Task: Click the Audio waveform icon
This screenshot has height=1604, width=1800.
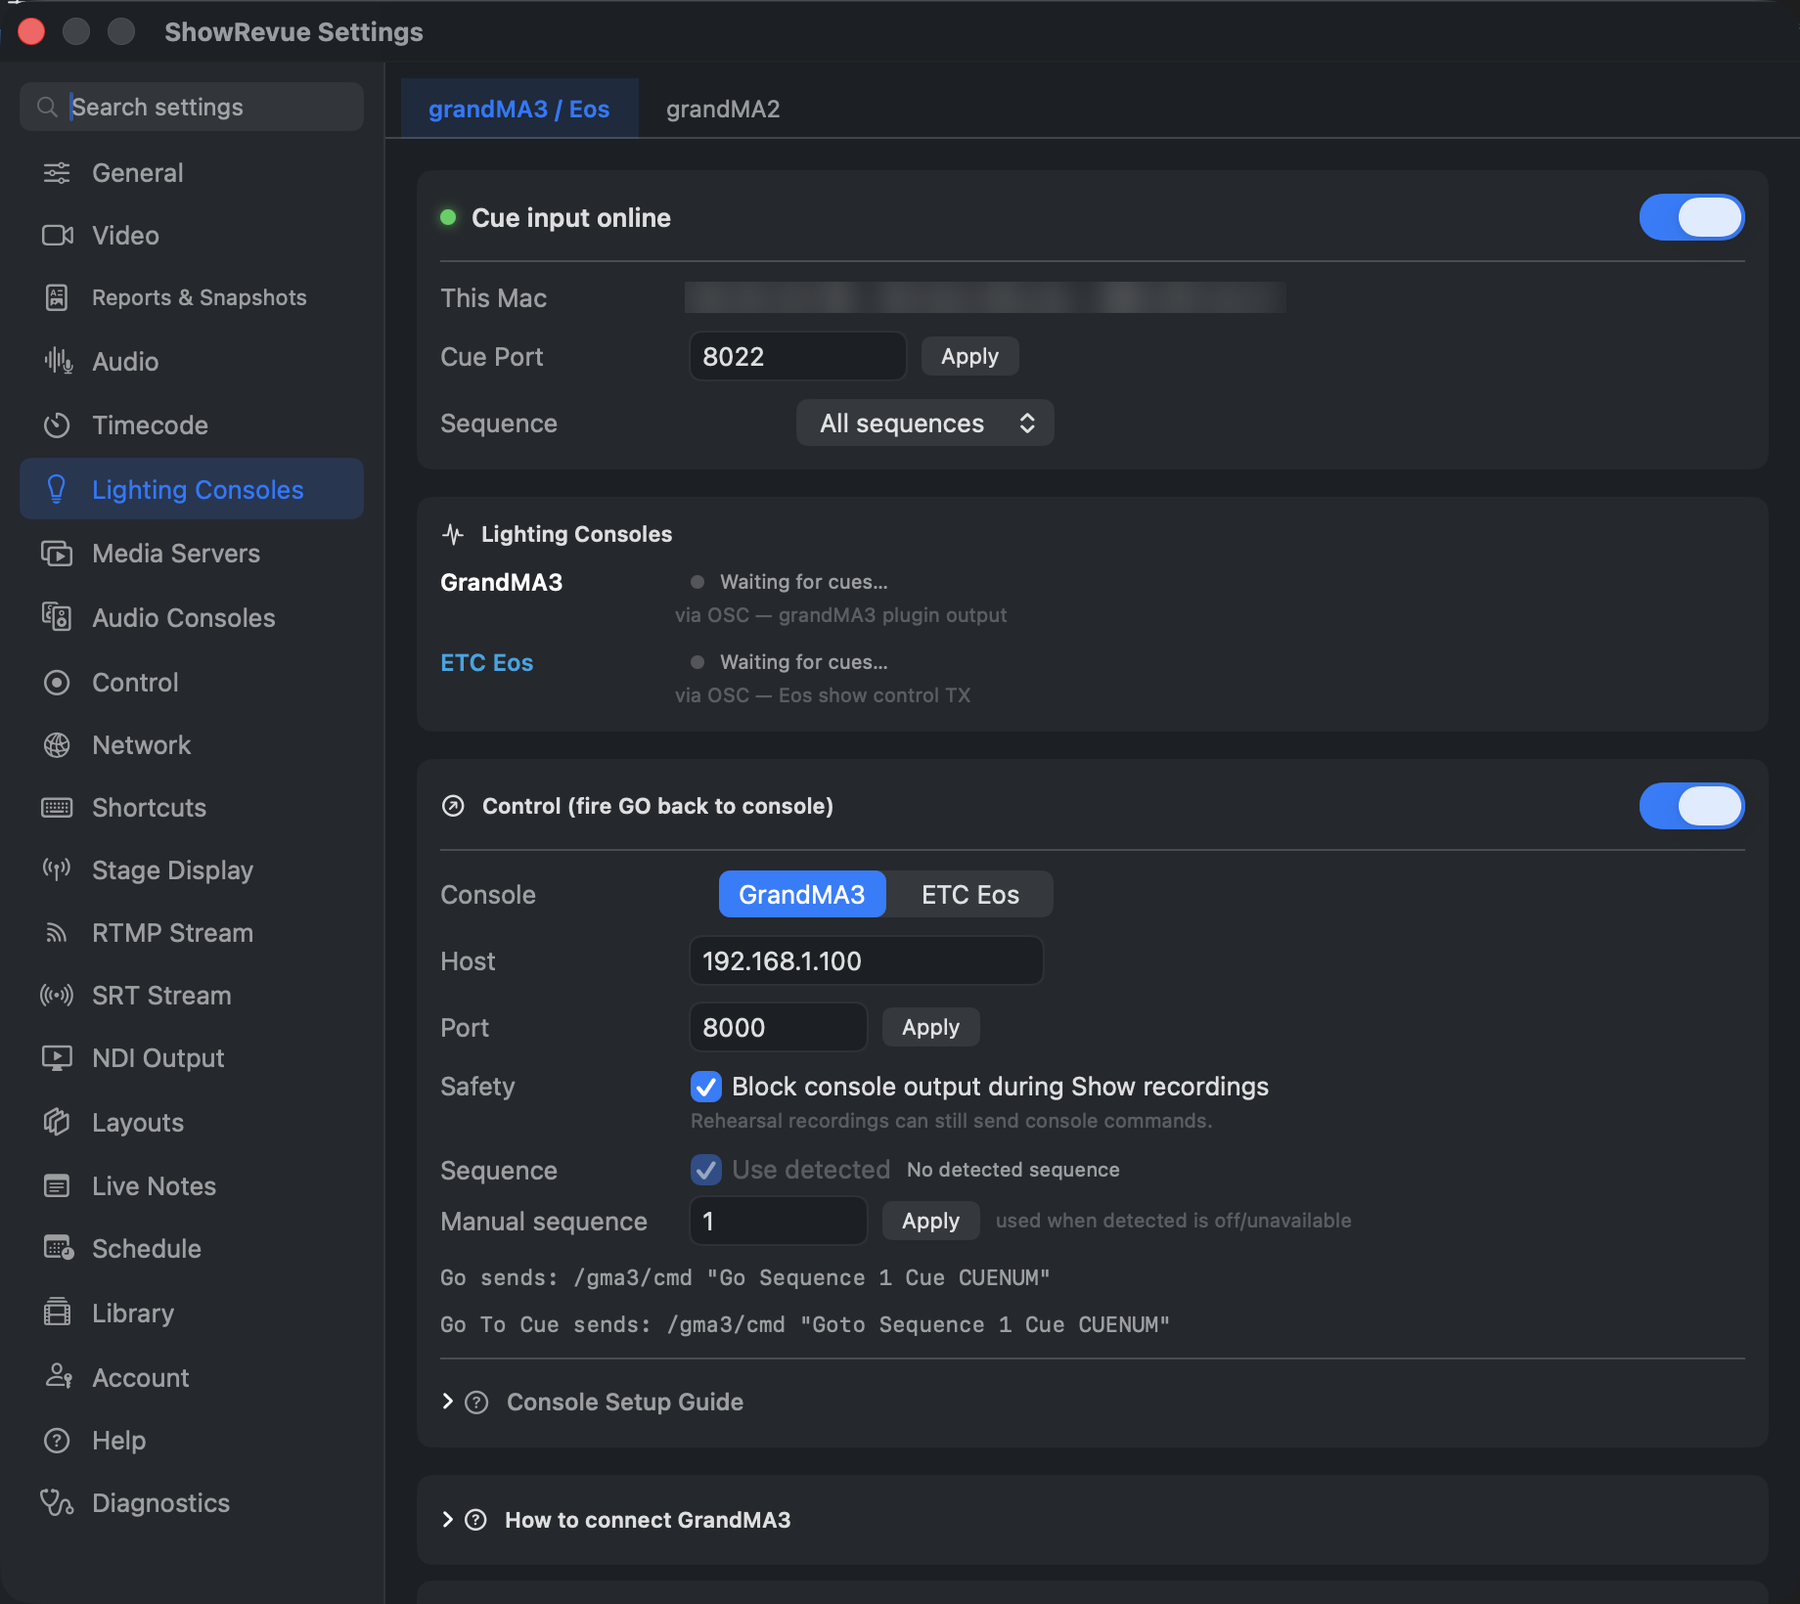Action: tap(57, 361)
